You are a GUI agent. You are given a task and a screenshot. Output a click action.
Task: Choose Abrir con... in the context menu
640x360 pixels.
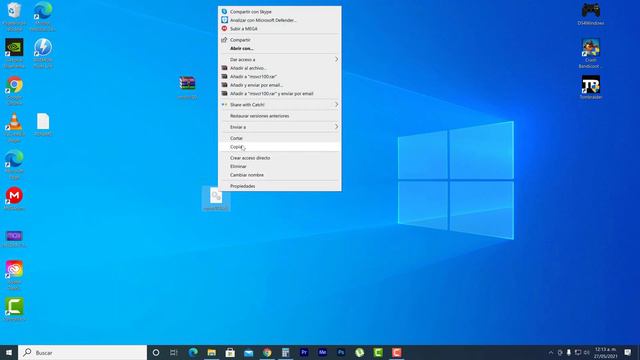280,48
